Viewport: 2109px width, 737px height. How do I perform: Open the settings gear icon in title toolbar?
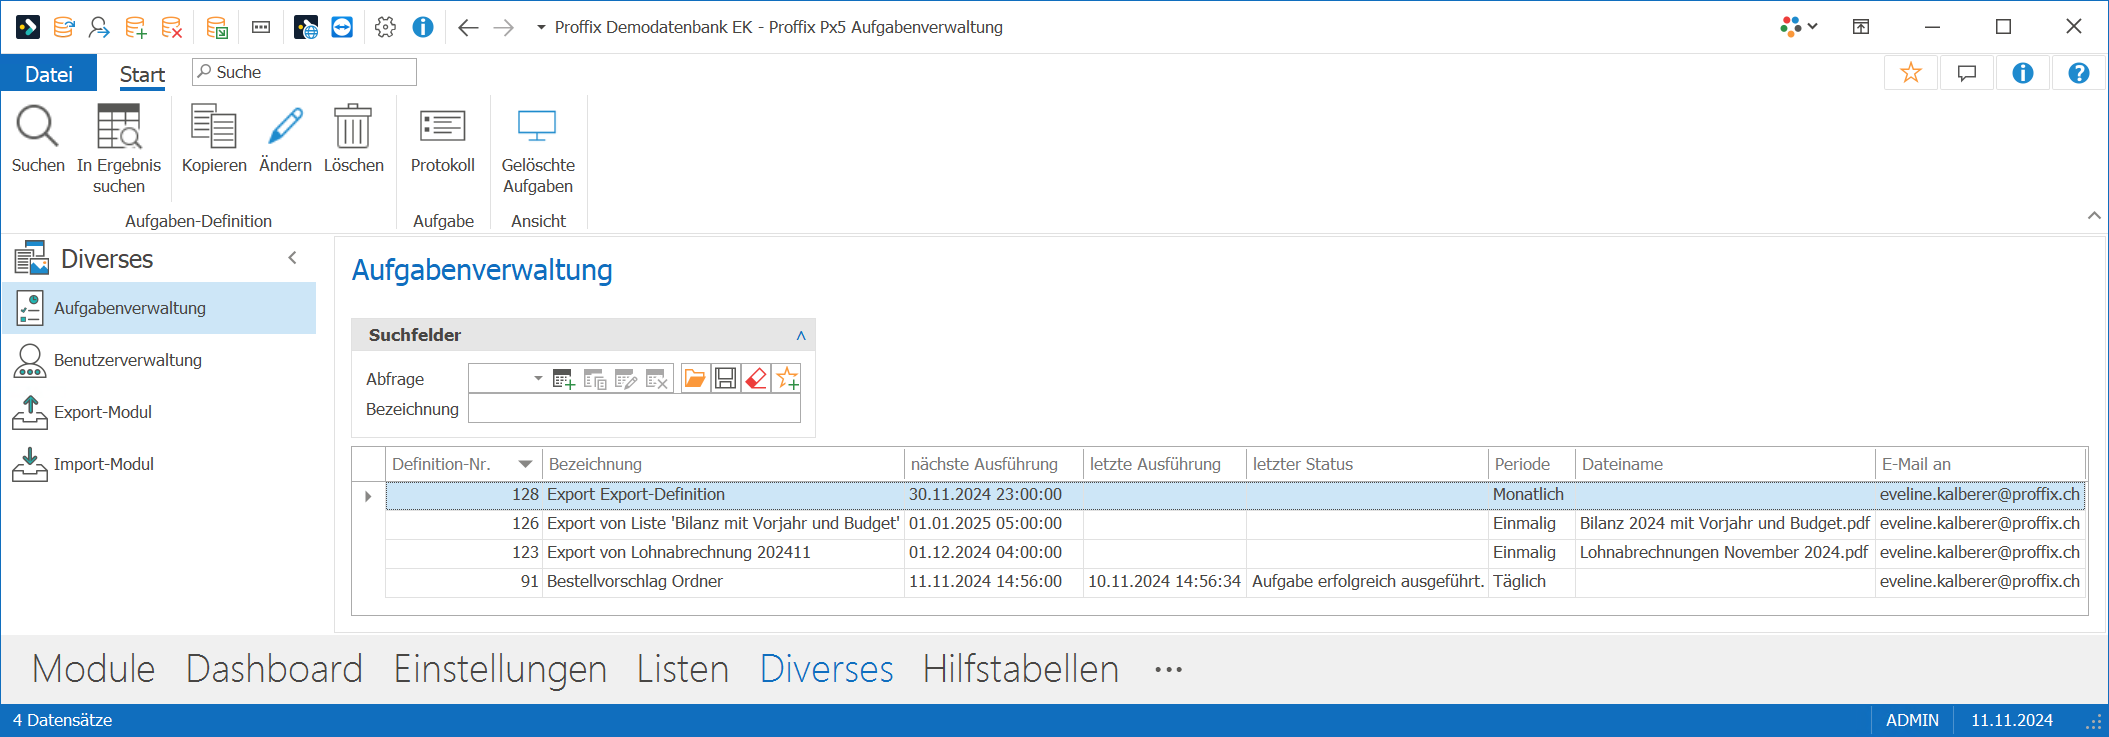tap(385, 27)
